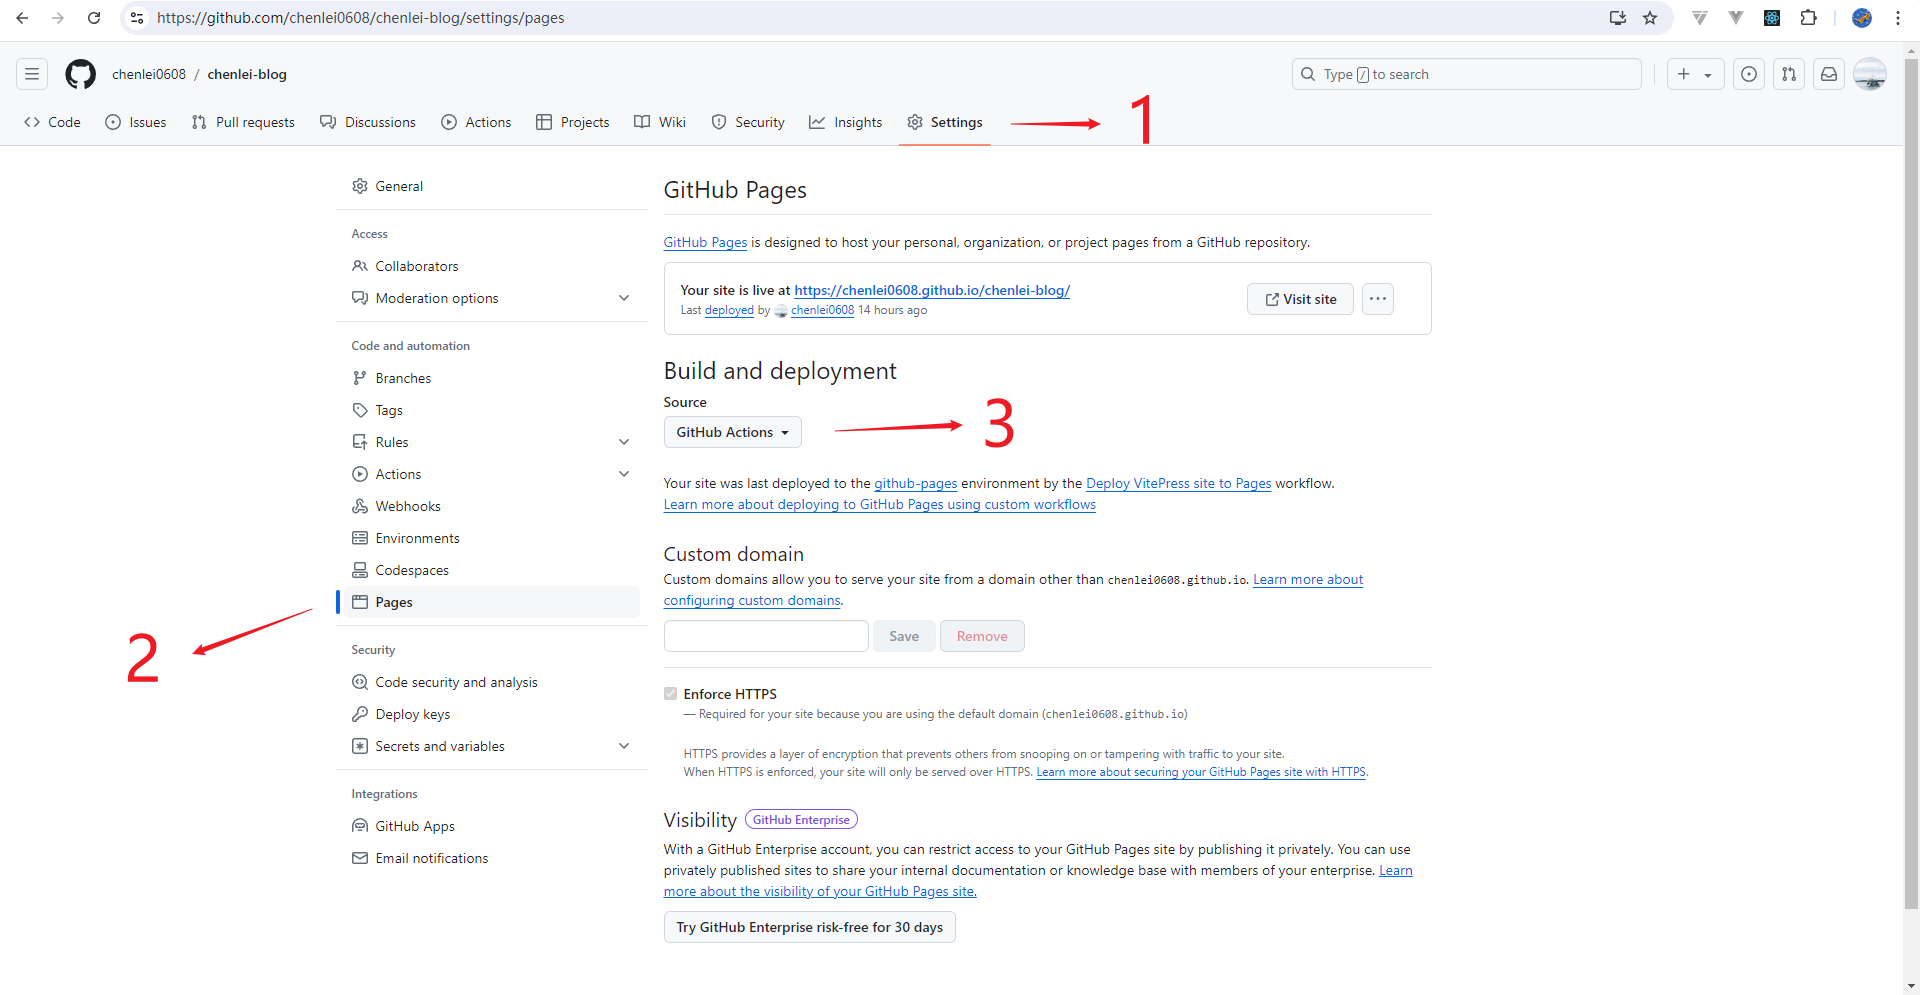Open the GitHub homepage logo

81,74
